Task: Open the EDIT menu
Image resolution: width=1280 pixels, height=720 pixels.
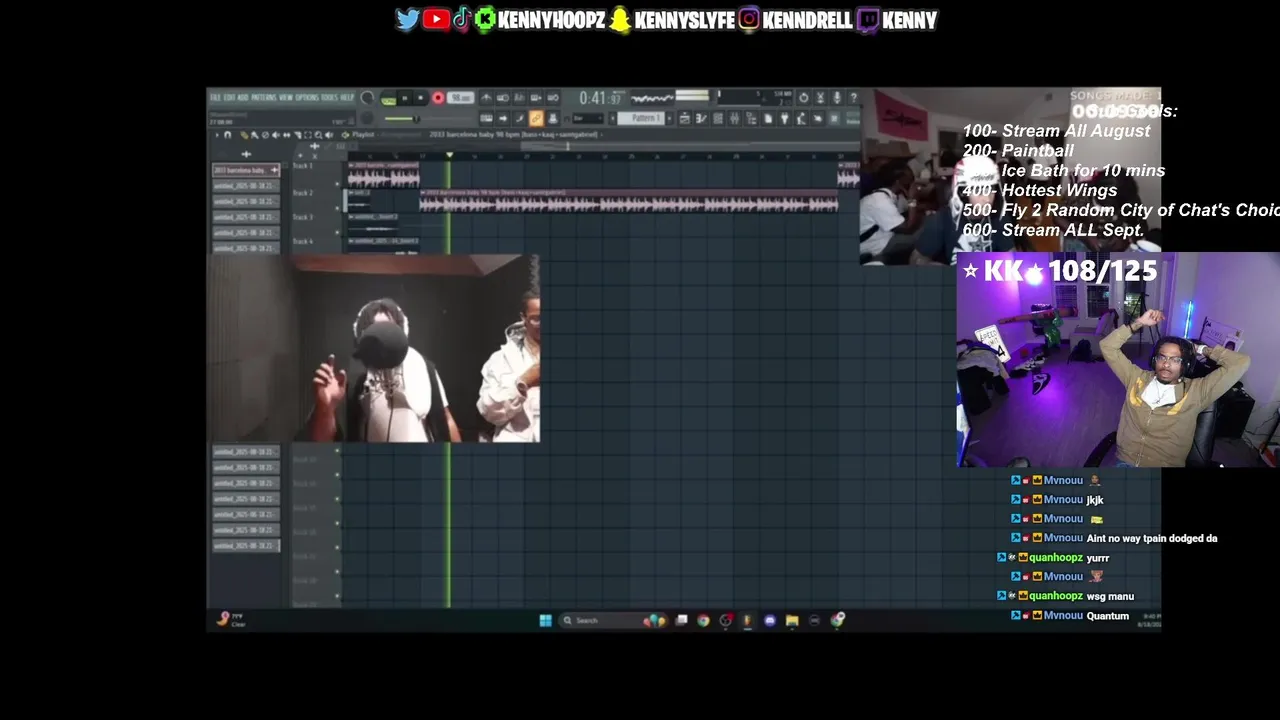Action: [229, 97]
